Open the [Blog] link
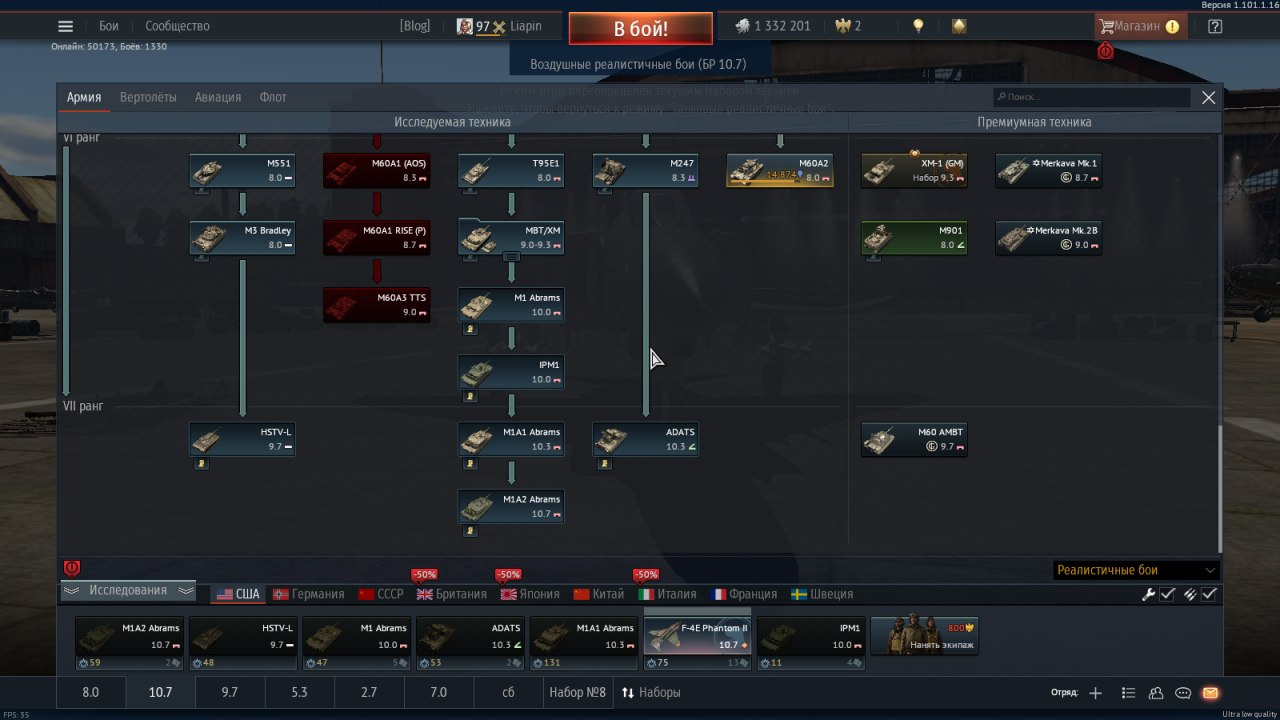 tap(415, 26)
